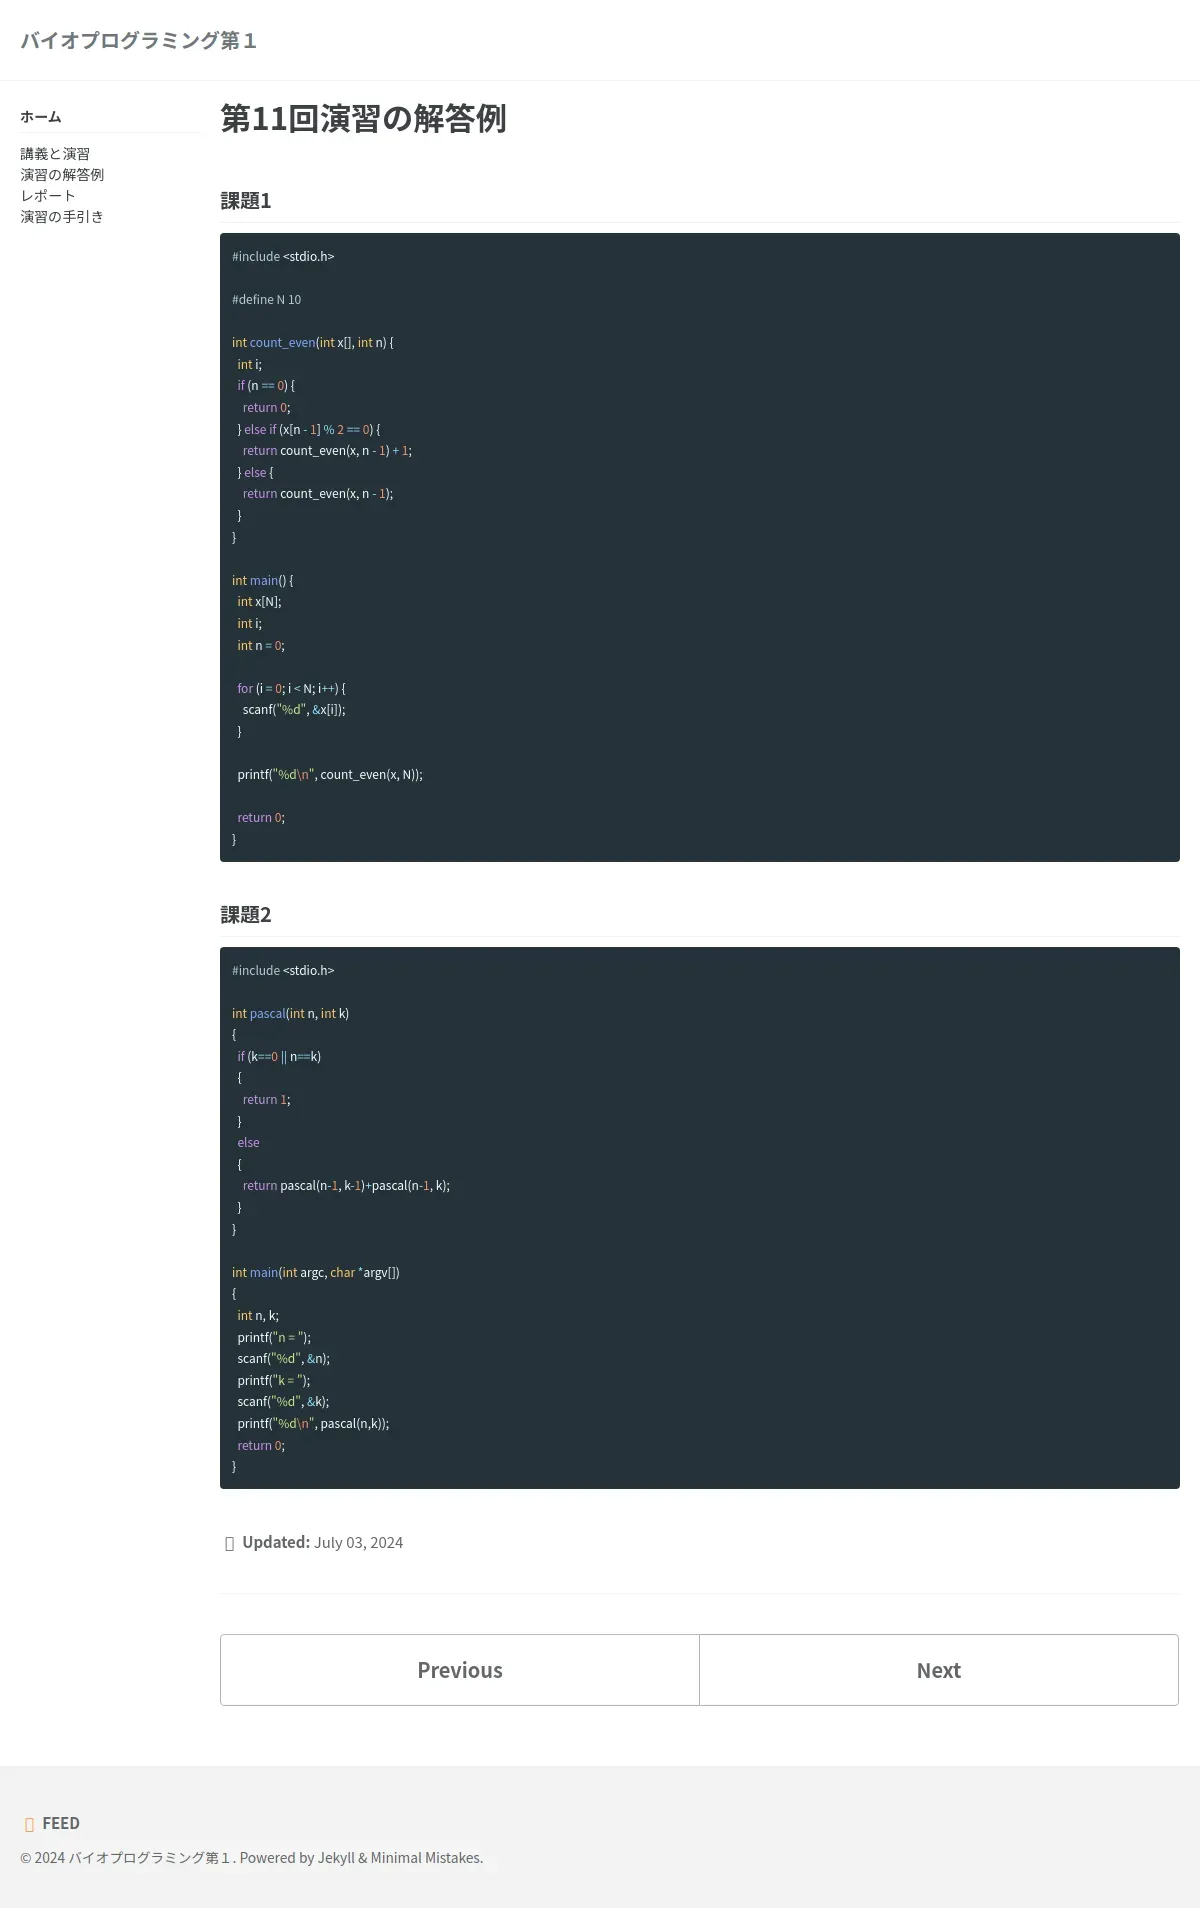Open the FEED text link
This screenshot has width=1200, height=1908.
pos(61,1823)
